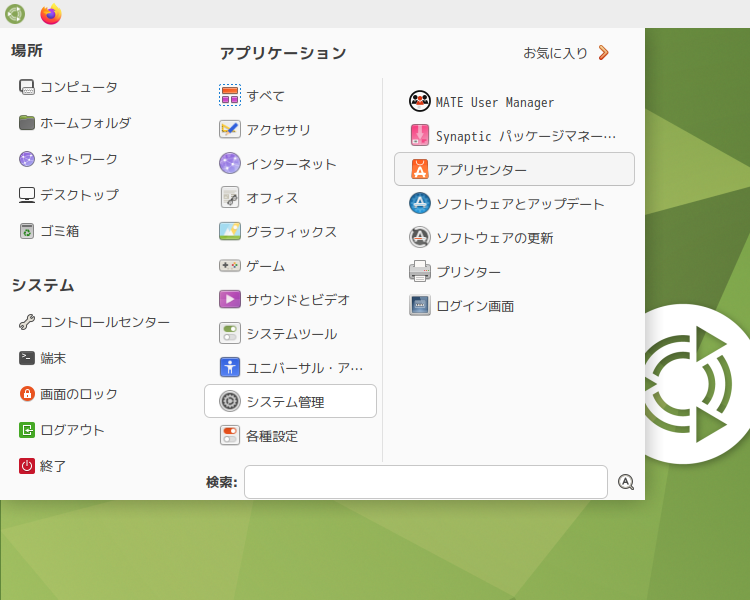Image resolution: width=750 pixels, height=600 pixels.
Task: Launch Synaptic パッケージマネージャ
Action: tap(514, 135)
